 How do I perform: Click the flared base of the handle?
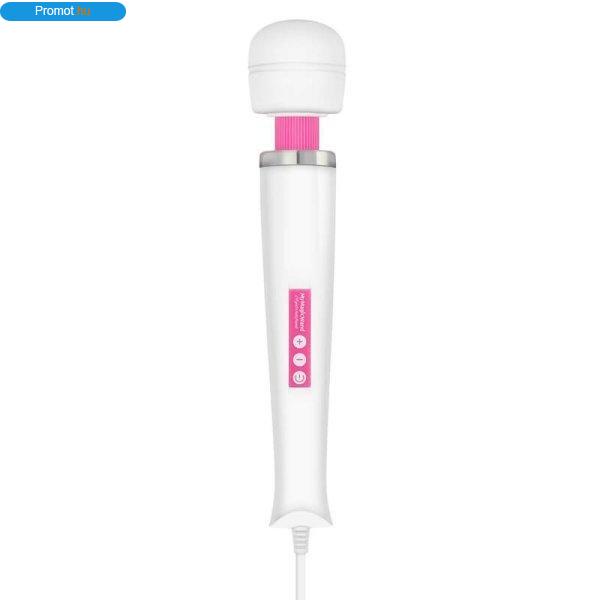(x=300, y=513)
